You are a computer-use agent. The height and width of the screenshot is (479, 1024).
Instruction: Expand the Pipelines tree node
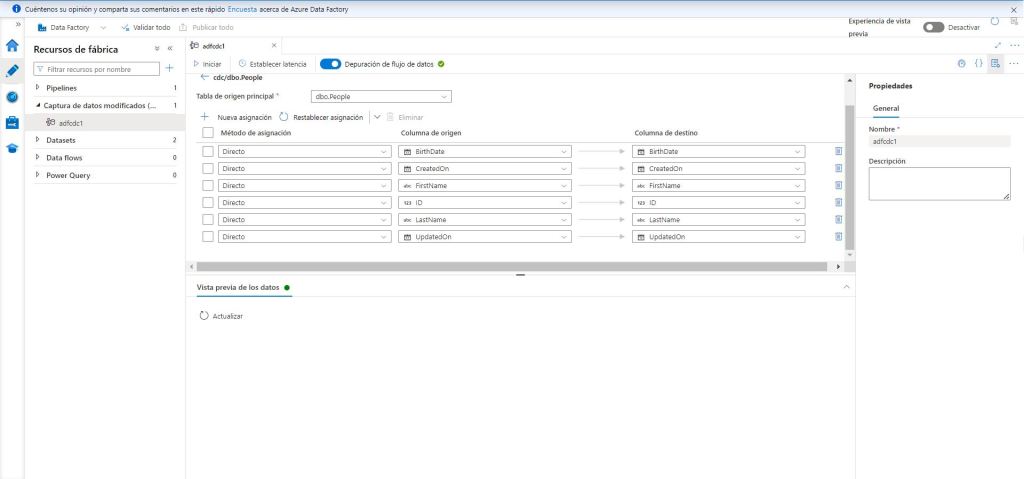[38, 88]
